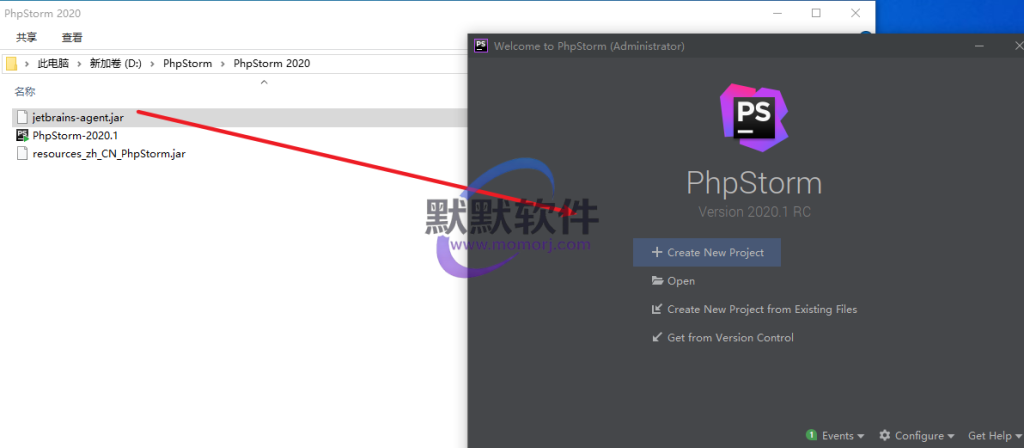The image size is (1024, 448).
Task: Create New Project in PhpStorm
Action: click(707, 252)
